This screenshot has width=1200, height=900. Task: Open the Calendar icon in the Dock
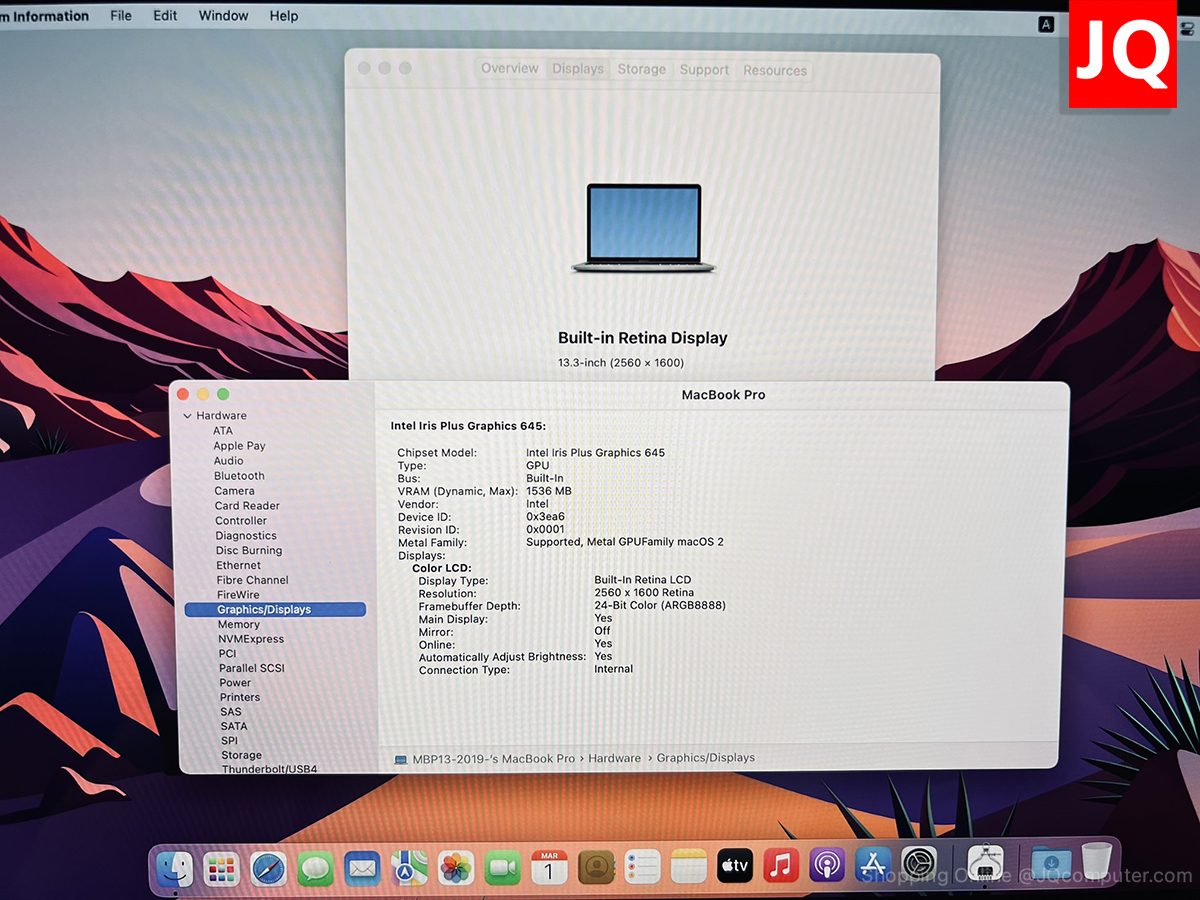pos(549,868)
